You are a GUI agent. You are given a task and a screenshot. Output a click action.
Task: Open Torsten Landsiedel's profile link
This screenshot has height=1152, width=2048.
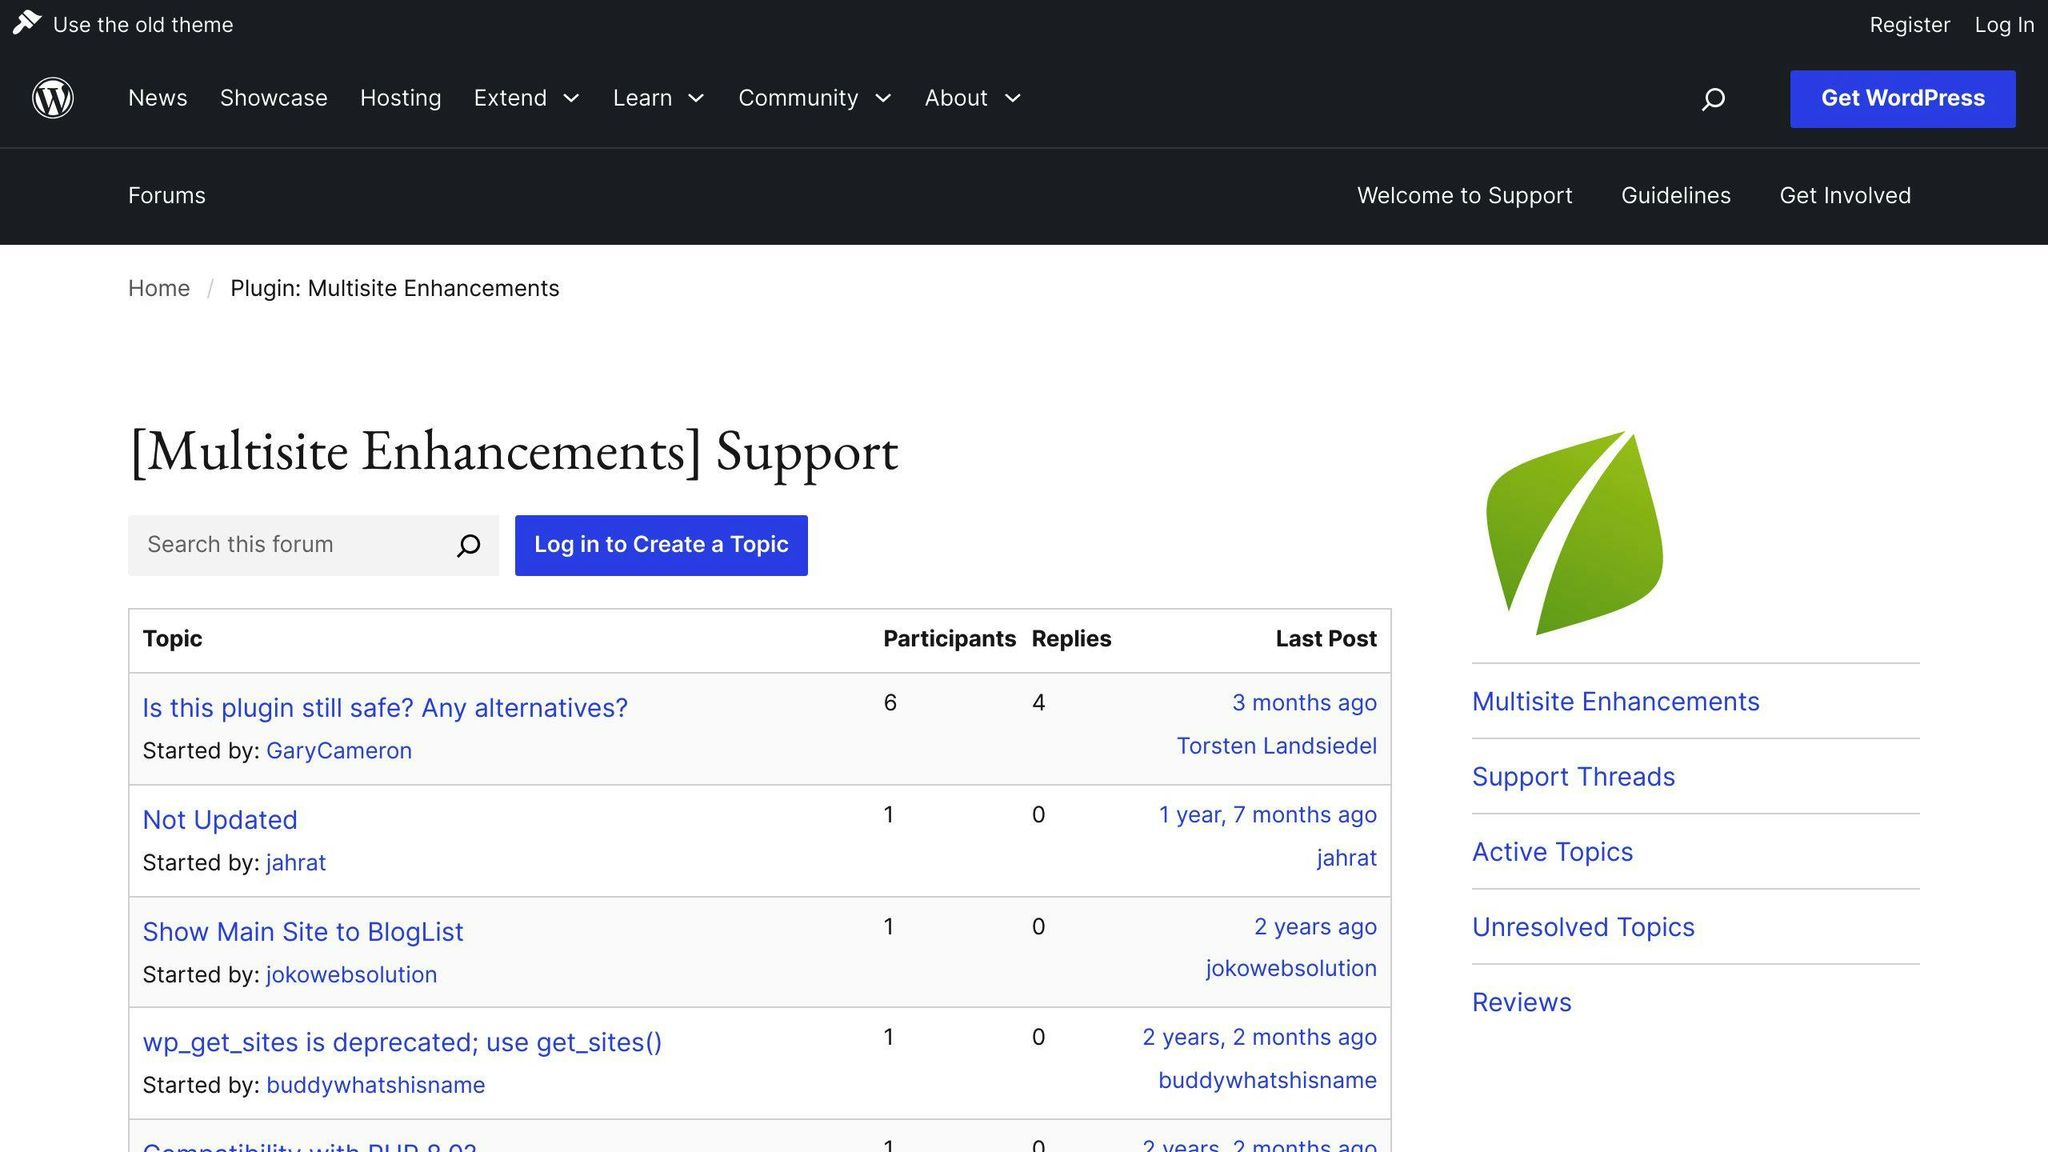(x=1277, y=746)
